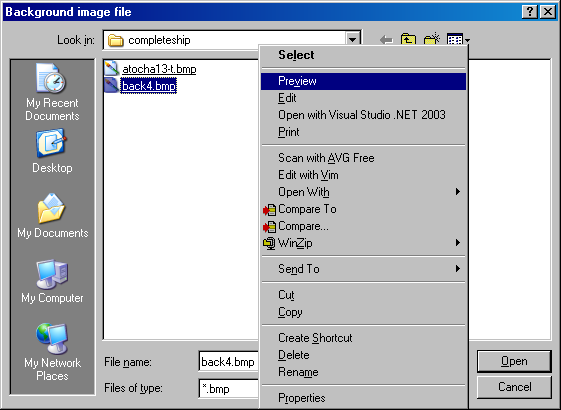Open My Documents folder shortcut
Image resolution: width=561 pixels, height=410 pixels.
pos(52,216)
